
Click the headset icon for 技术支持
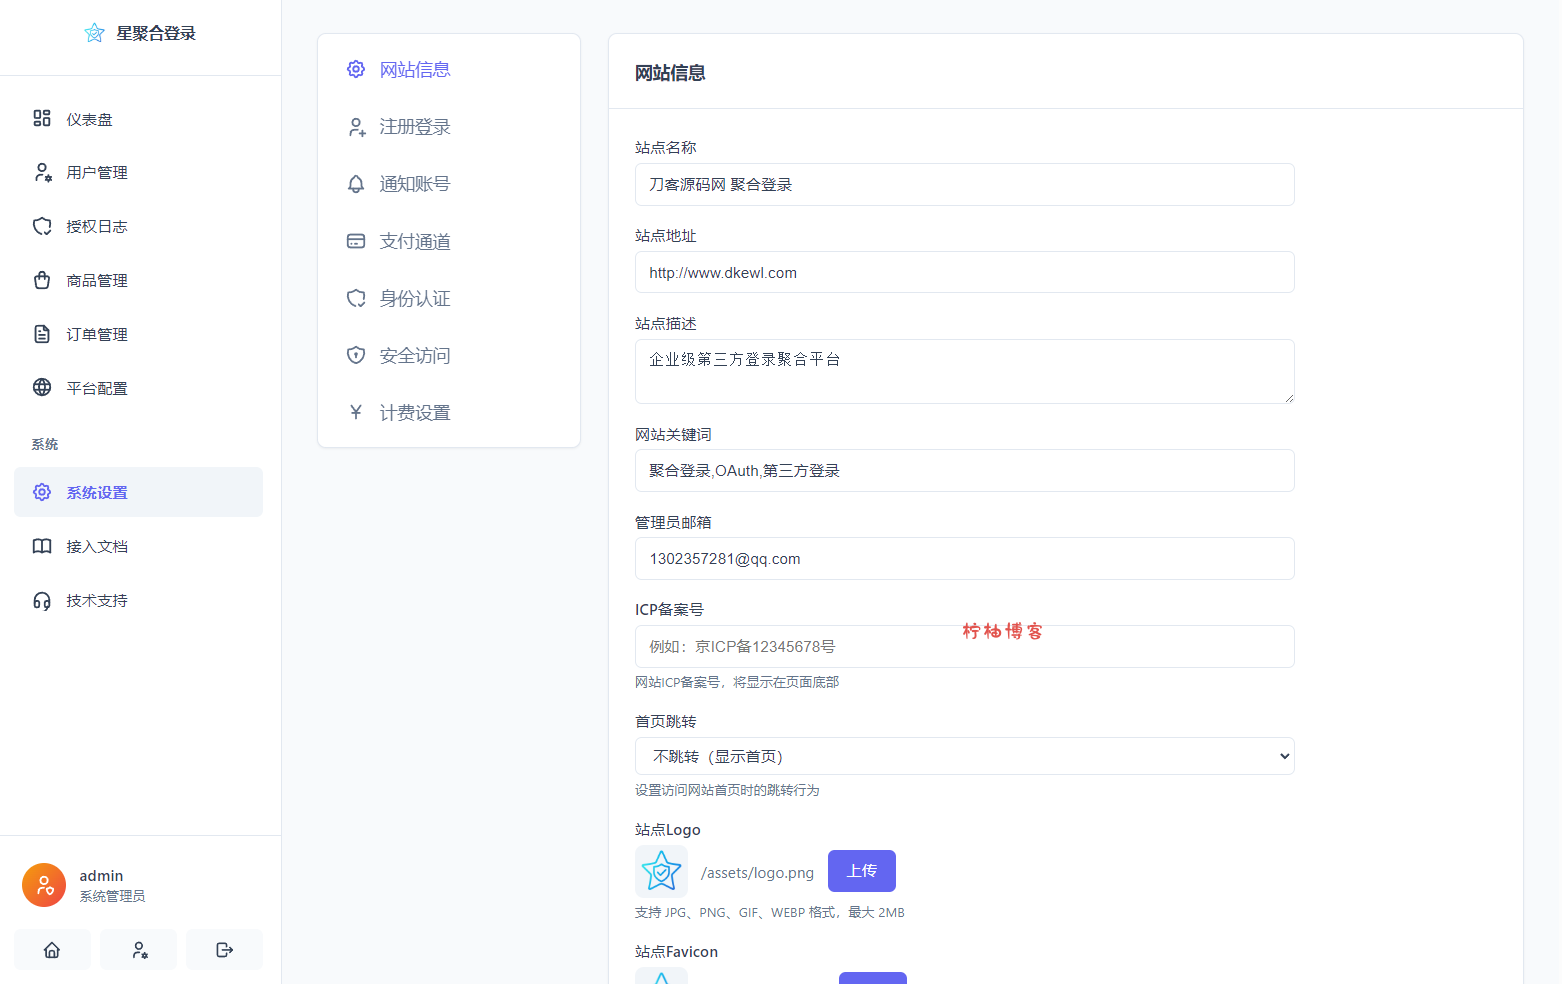(42, 601)
